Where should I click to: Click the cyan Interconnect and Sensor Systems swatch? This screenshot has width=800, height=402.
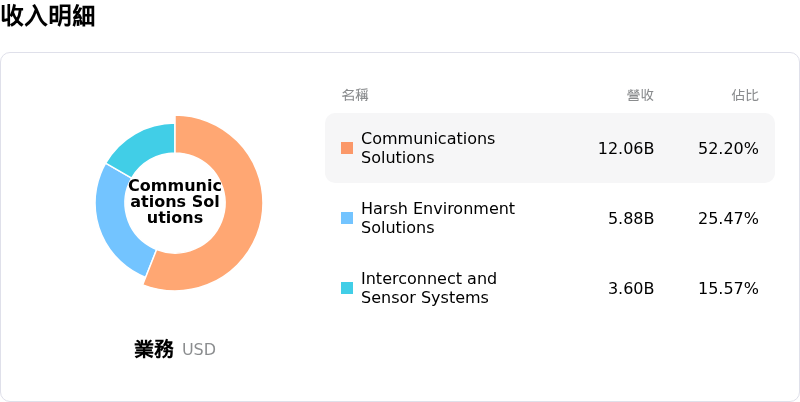tap(347, 288)
